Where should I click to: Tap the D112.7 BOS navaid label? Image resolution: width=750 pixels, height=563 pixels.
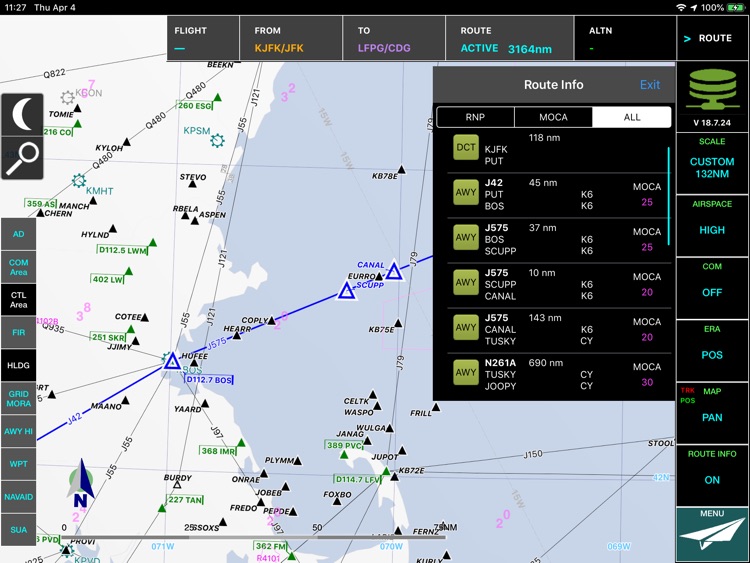pyautogui.click(x=209, y=380)
